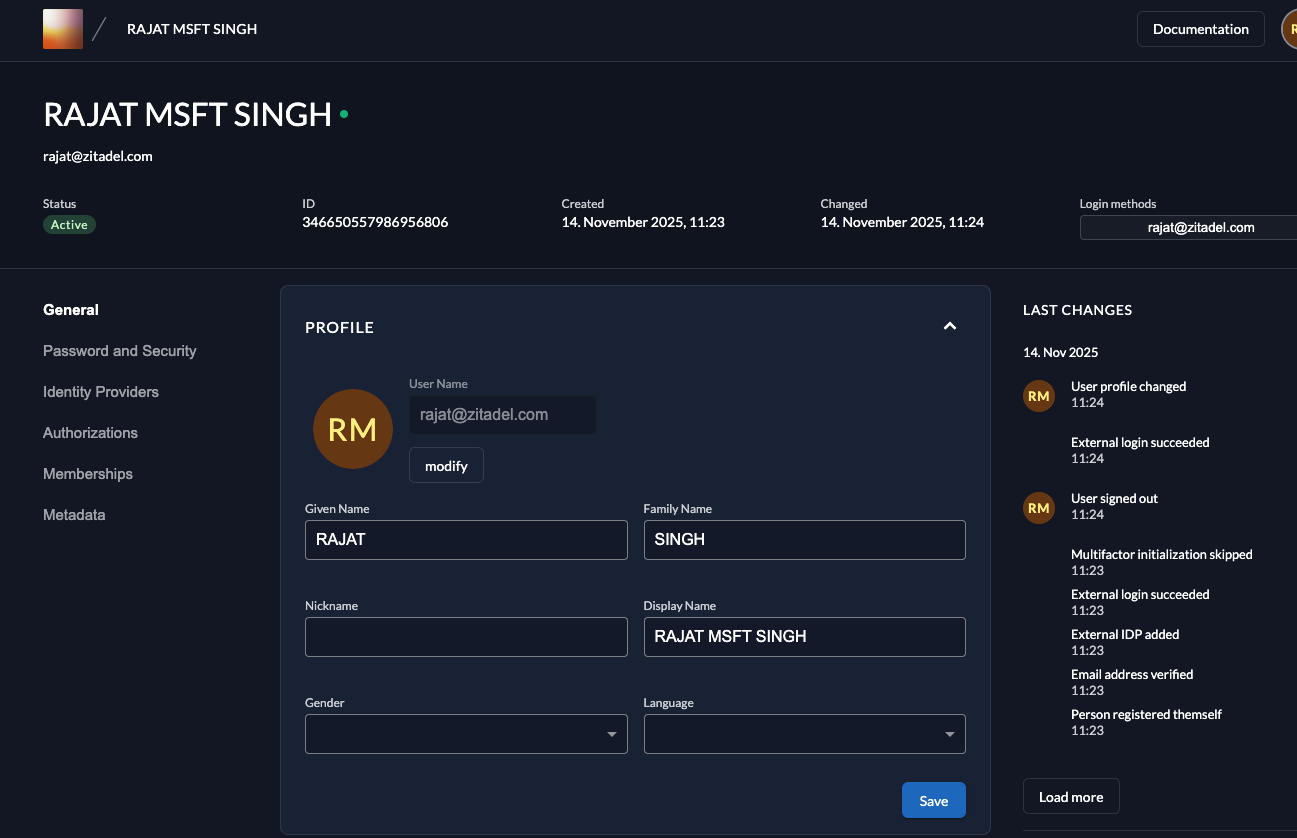
Task: Click into the Given Name field
Action: [466, 540]
